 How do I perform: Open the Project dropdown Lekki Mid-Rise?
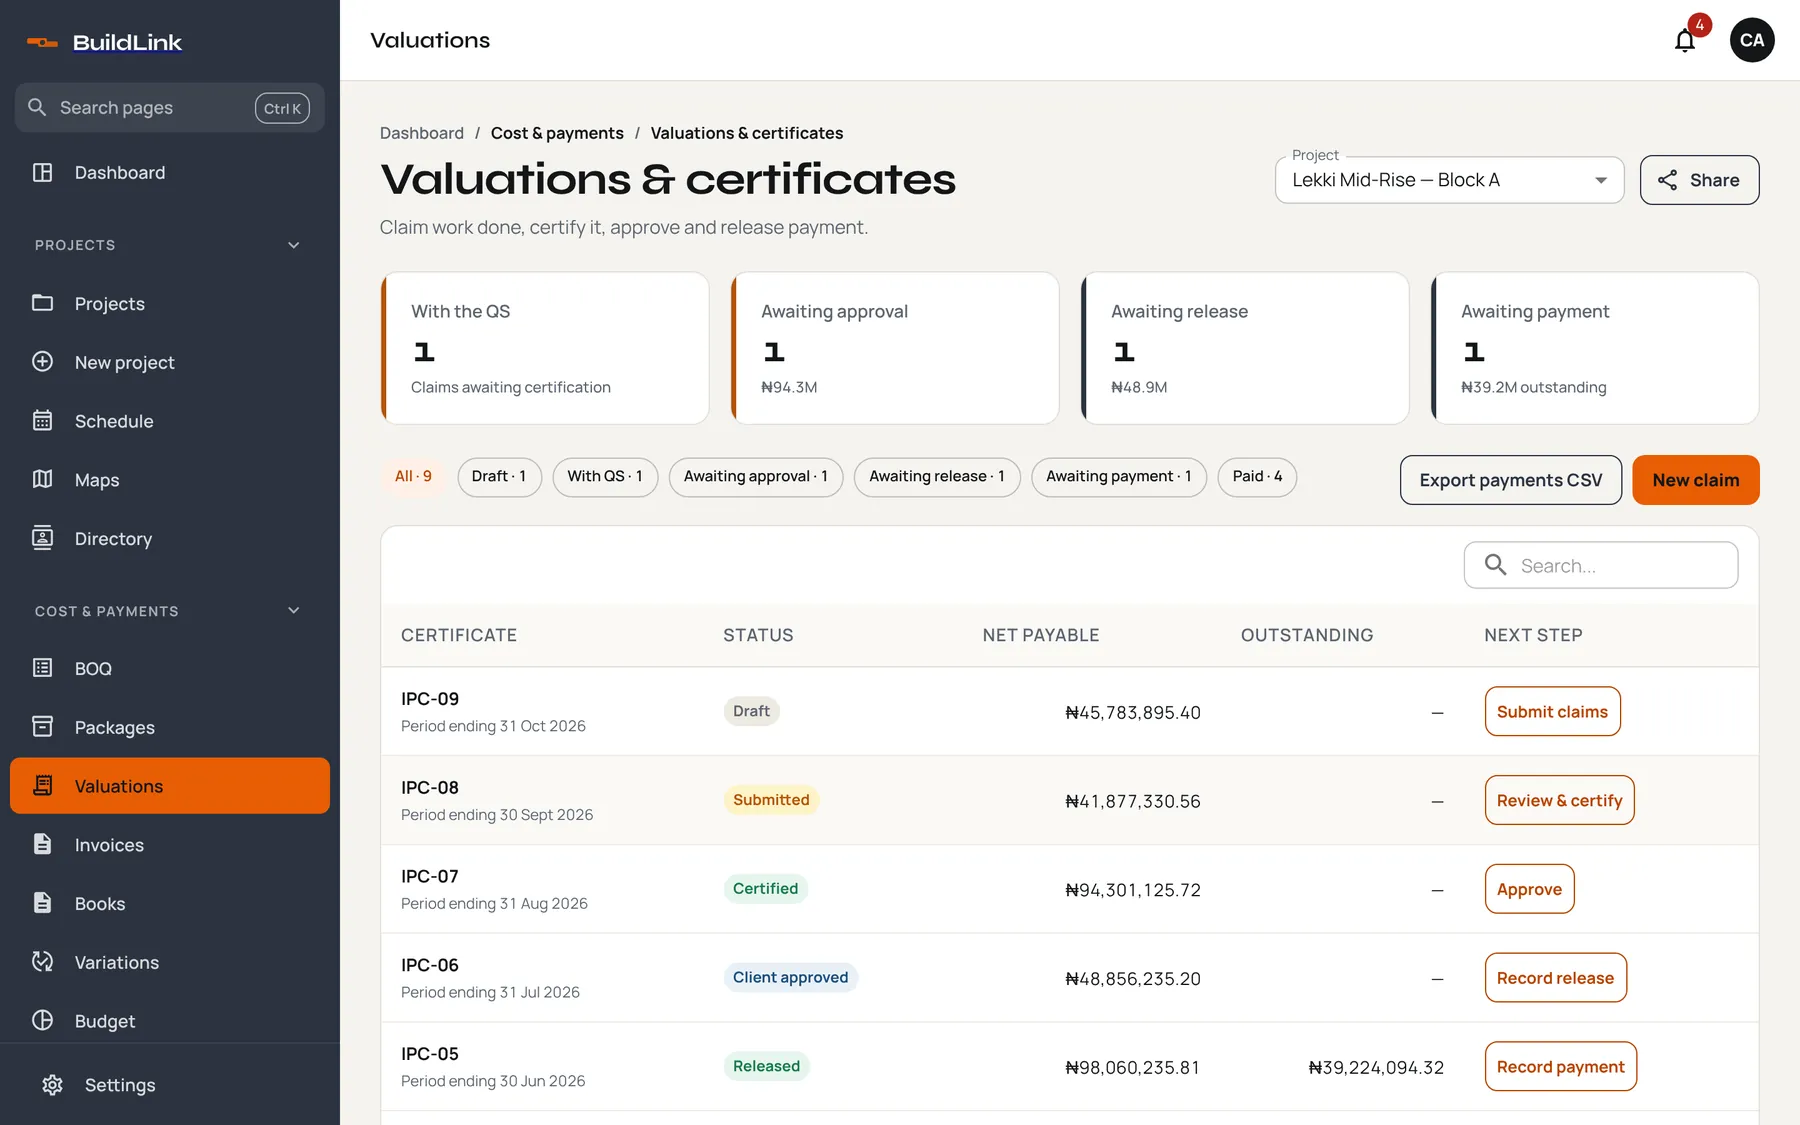(x=1449, y=180)
